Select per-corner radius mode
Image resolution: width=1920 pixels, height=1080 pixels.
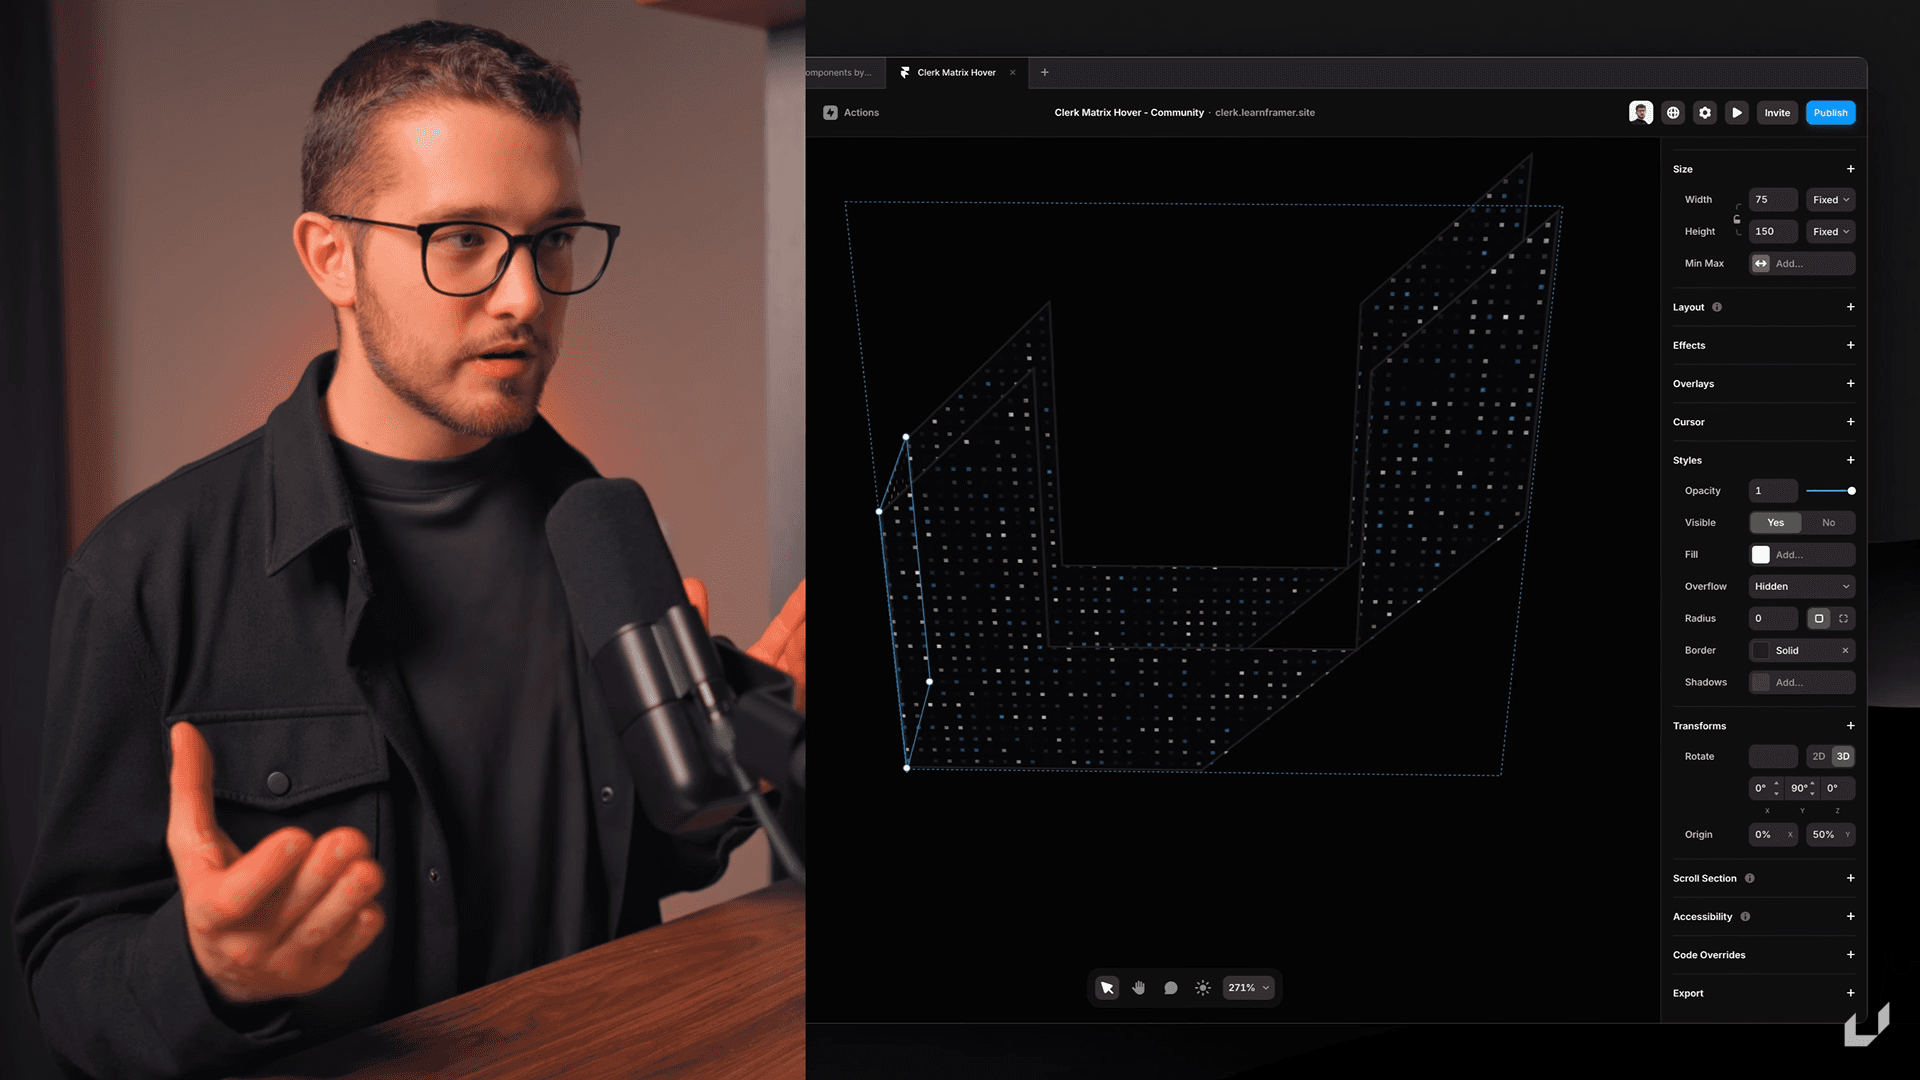pos(1843,619)
